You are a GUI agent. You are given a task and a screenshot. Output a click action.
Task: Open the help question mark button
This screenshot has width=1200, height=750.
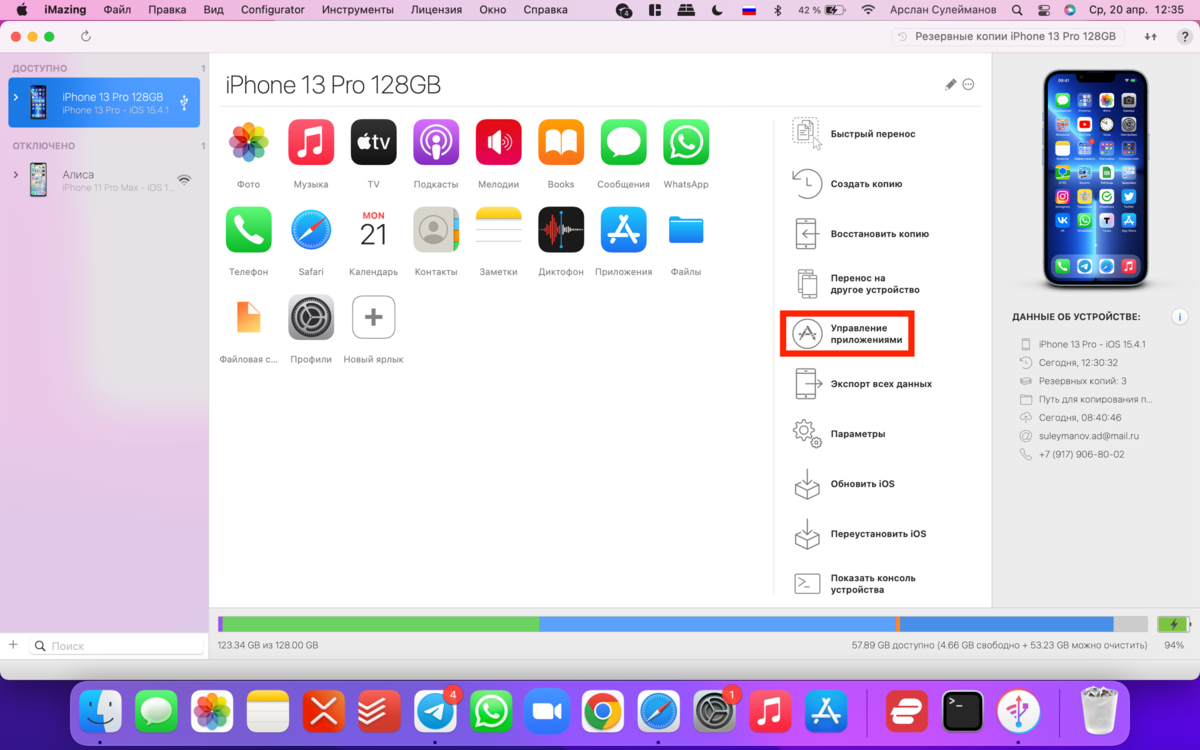pyautogui.click(x=1184, y=36)
